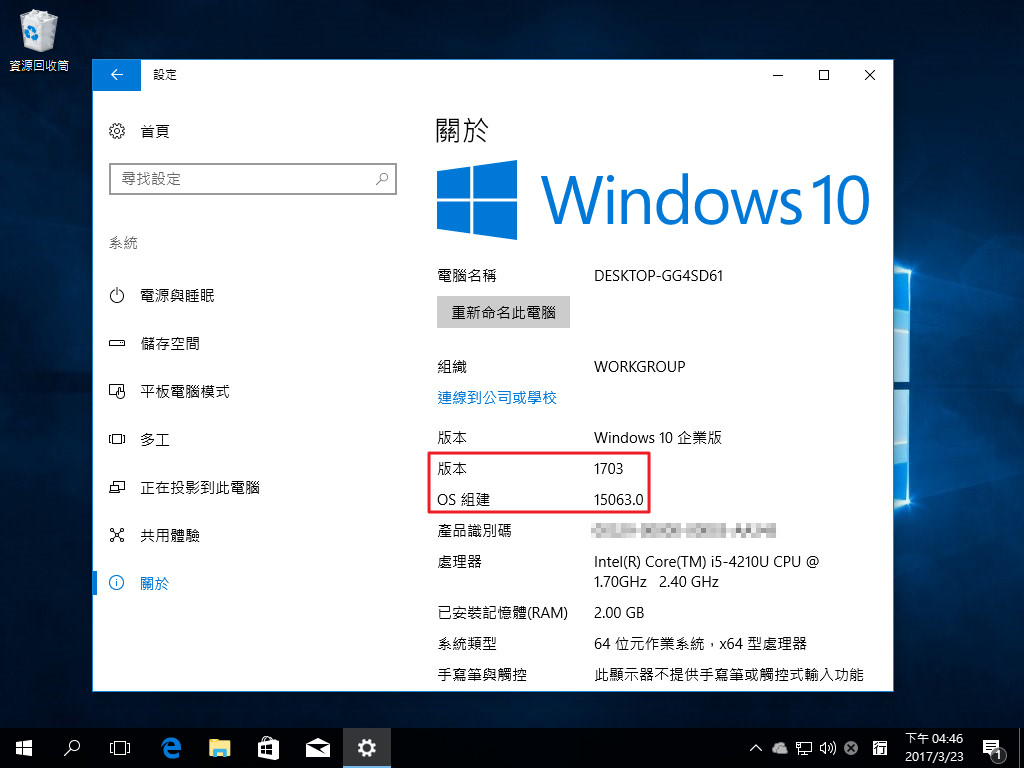Viewport: 1024px width, 768px height.
Task: Select 共用體驗 in the sidebar
Action: coord(170,536)
